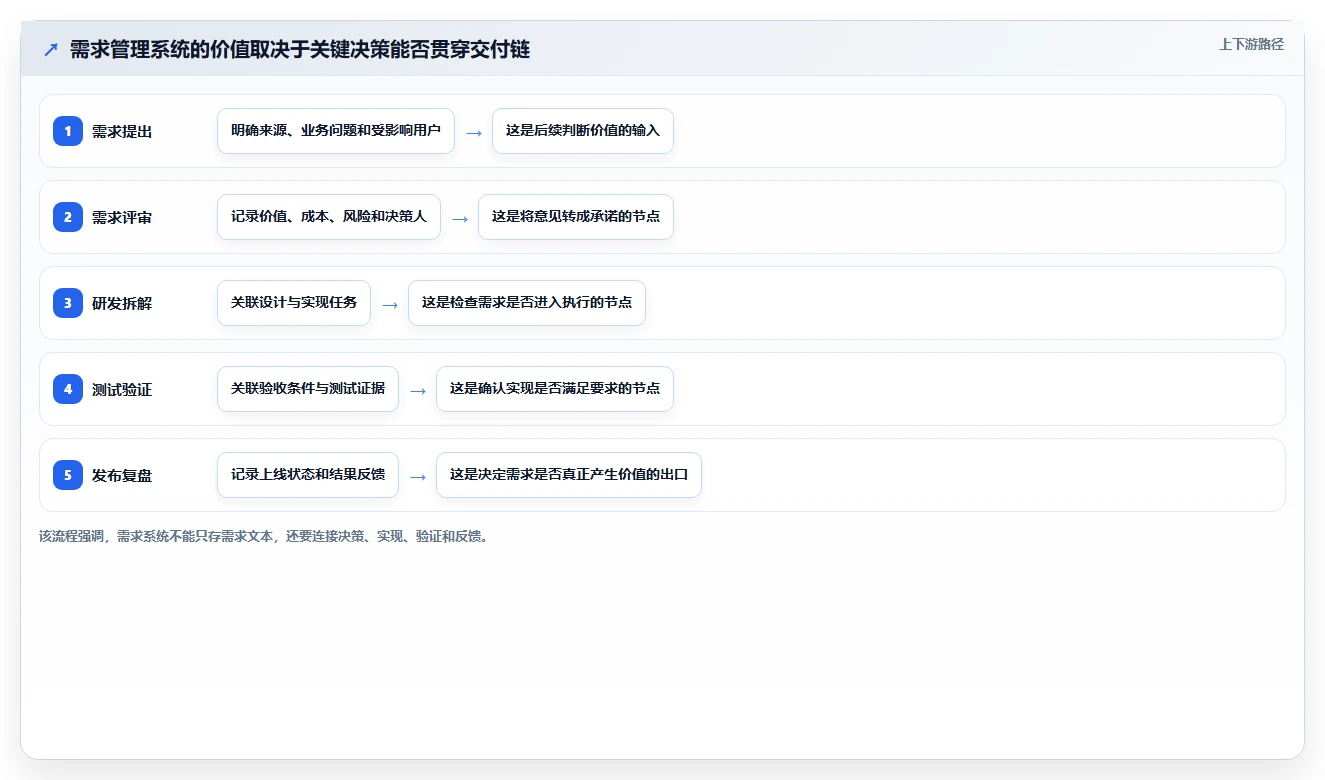Click the 研发拆解 step label
The height and width of the screenshot is (780, 1325).
pyautogui.click(x=122, y=303)
